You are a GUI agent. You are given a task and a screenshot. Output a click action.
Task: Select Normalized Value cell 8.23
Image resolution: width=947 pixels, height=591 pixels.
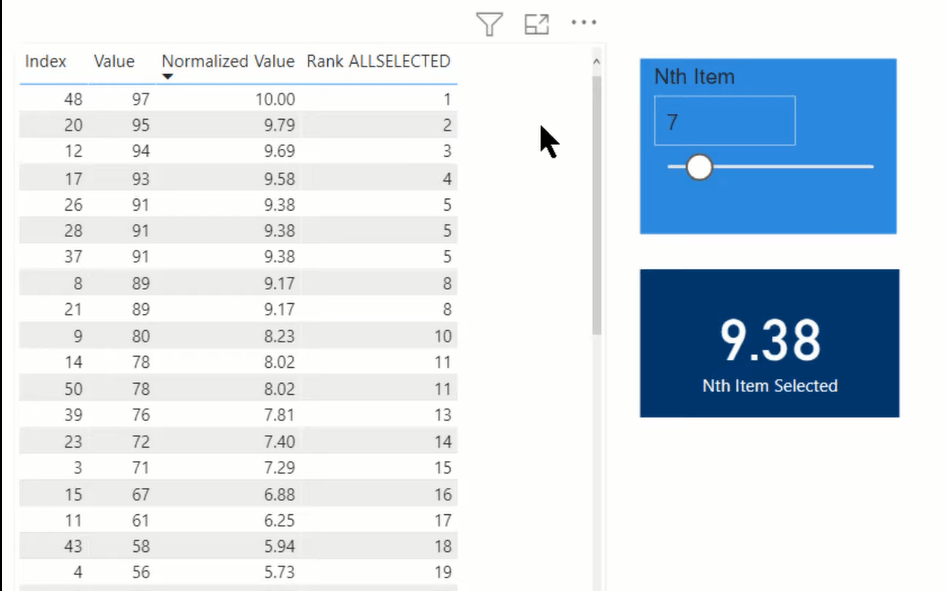click(x=279, y=336)
